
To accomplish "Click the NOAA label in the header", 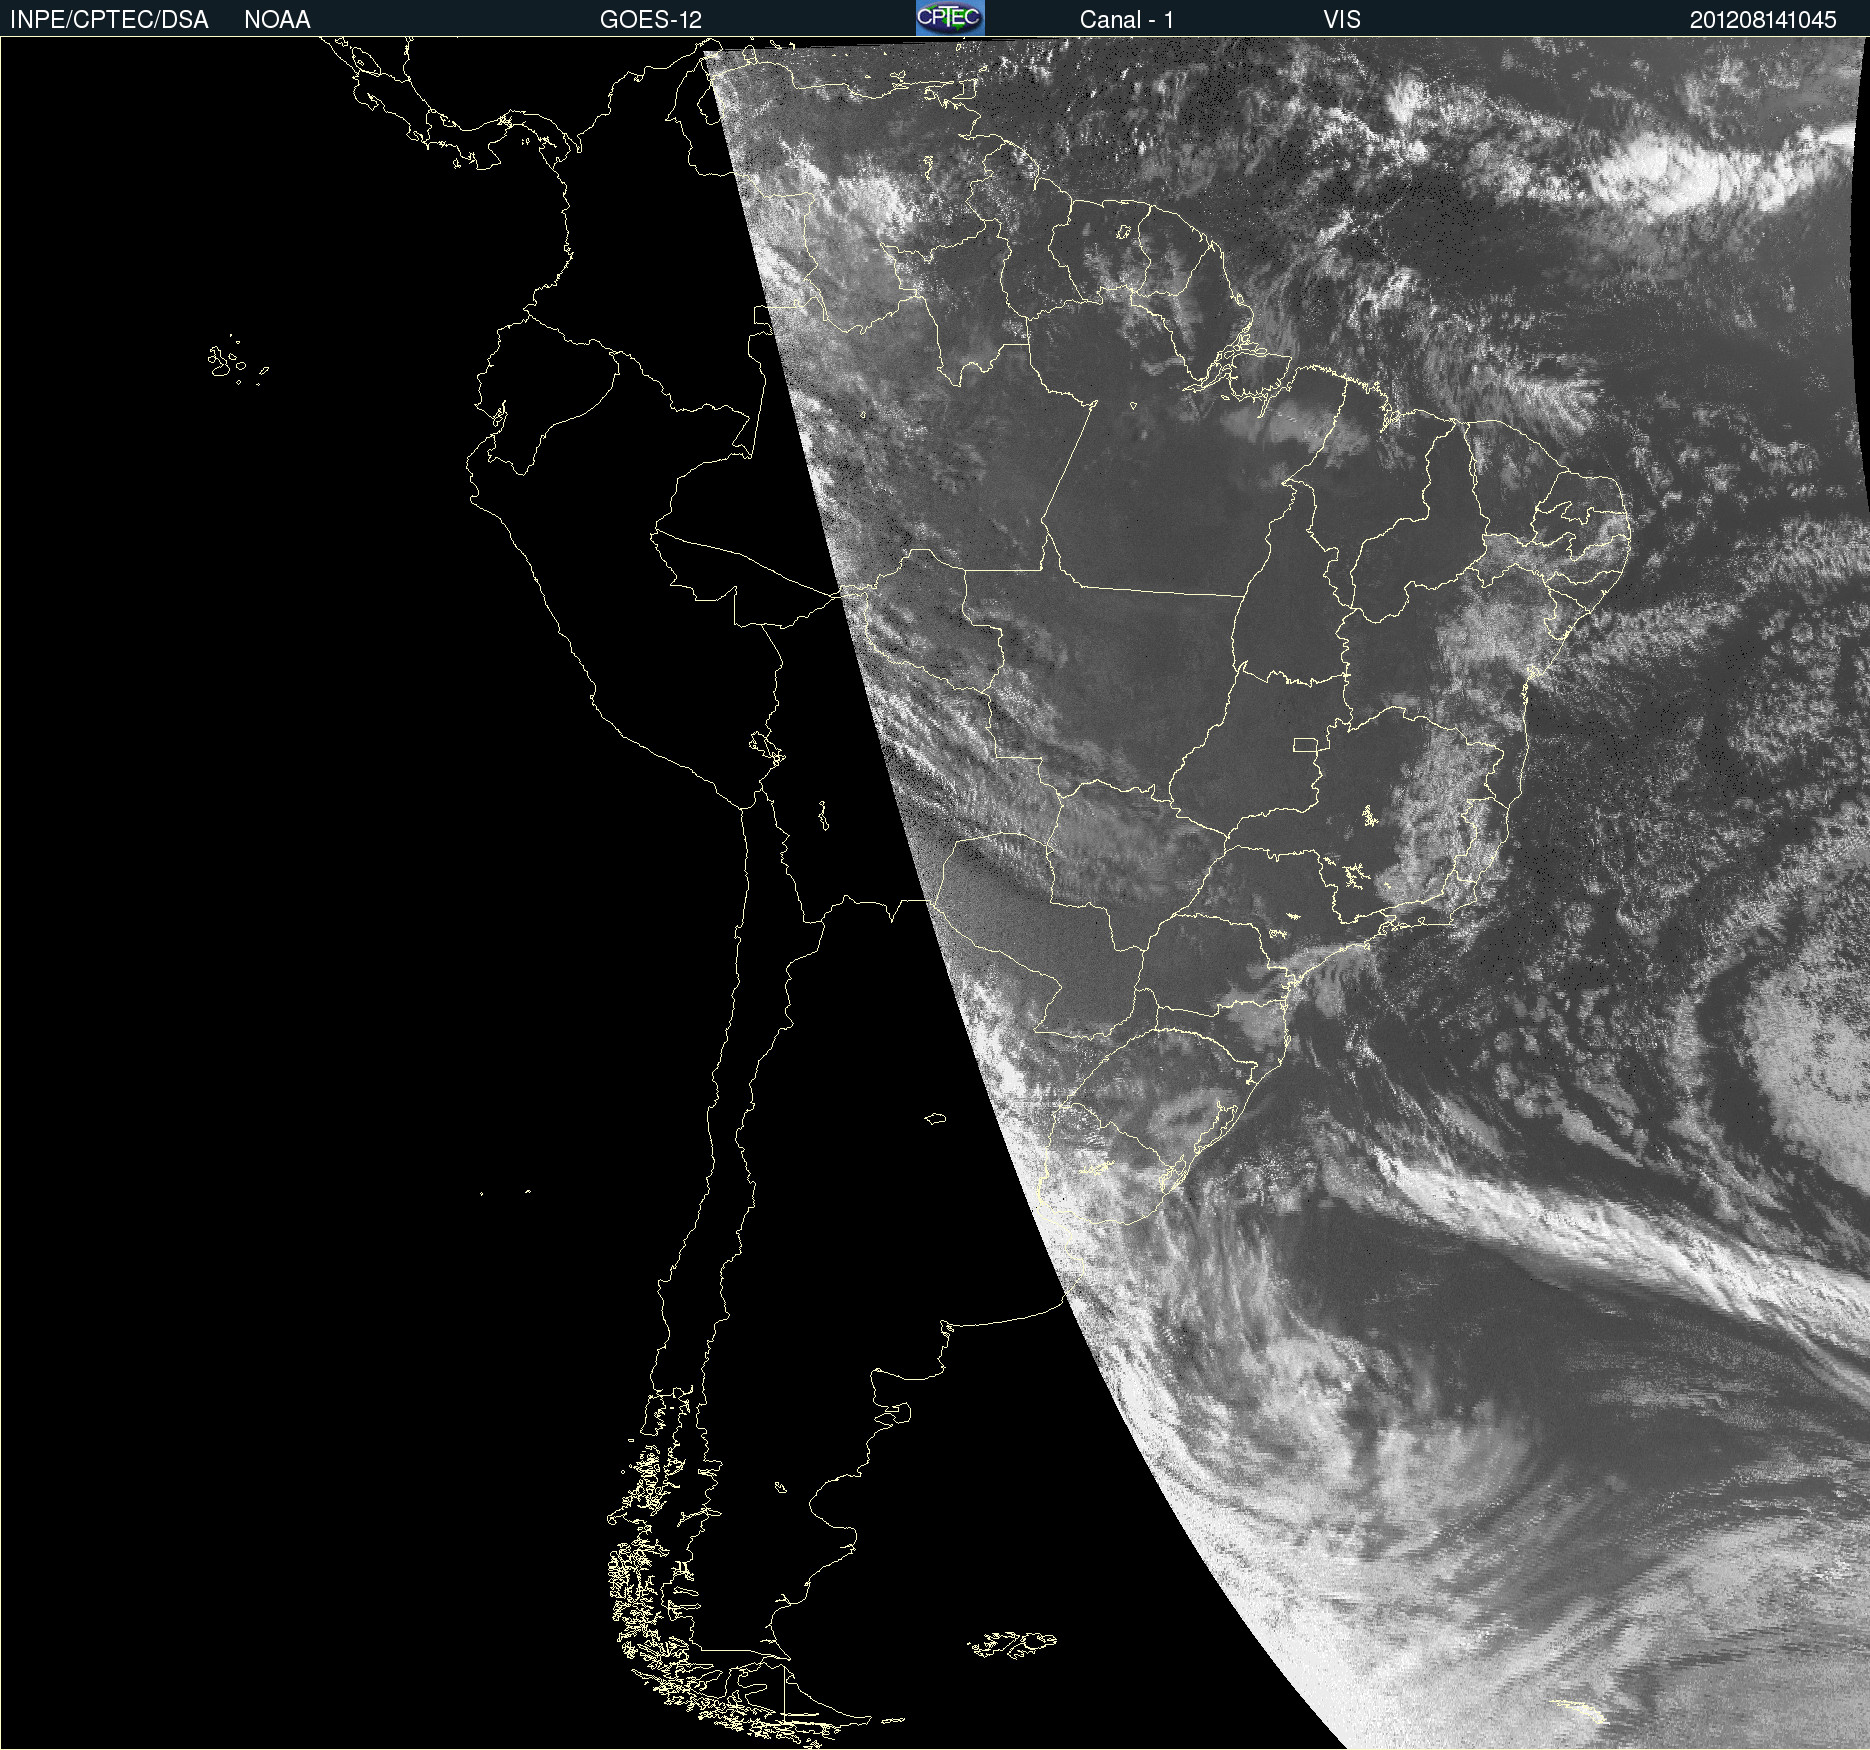I will point(277,20).
